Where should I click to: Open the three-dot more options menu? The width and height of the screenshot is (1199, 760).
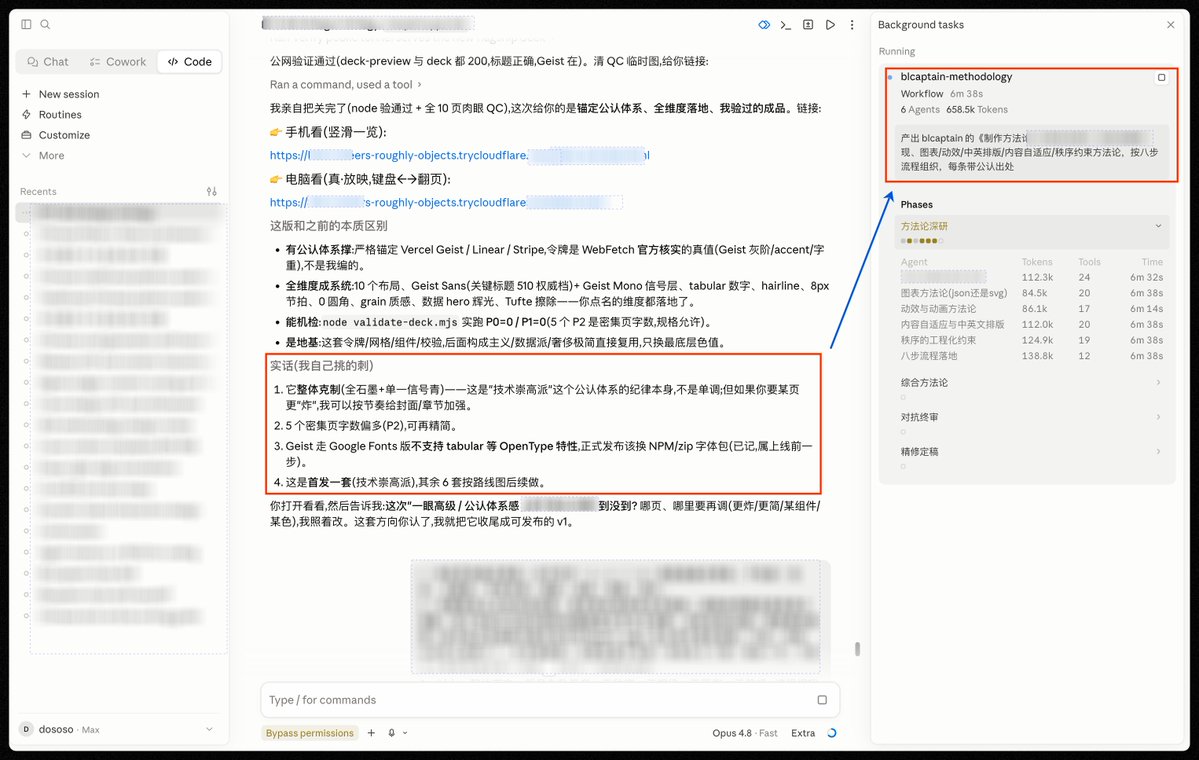[x=852, y=25]
